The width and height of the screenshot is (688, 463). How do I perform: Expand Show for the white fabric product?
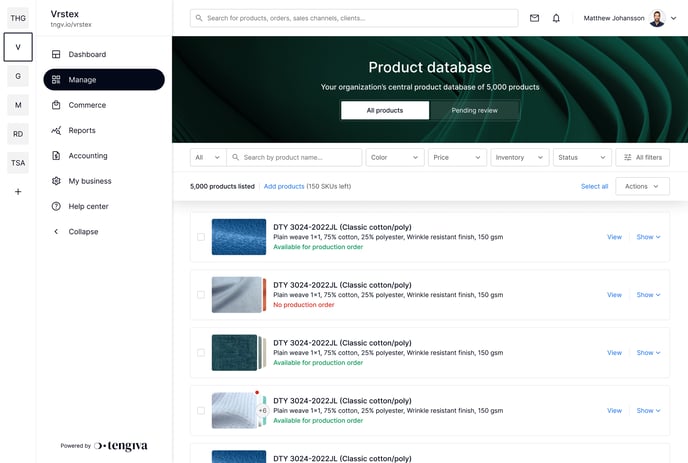tap(648, 411)
